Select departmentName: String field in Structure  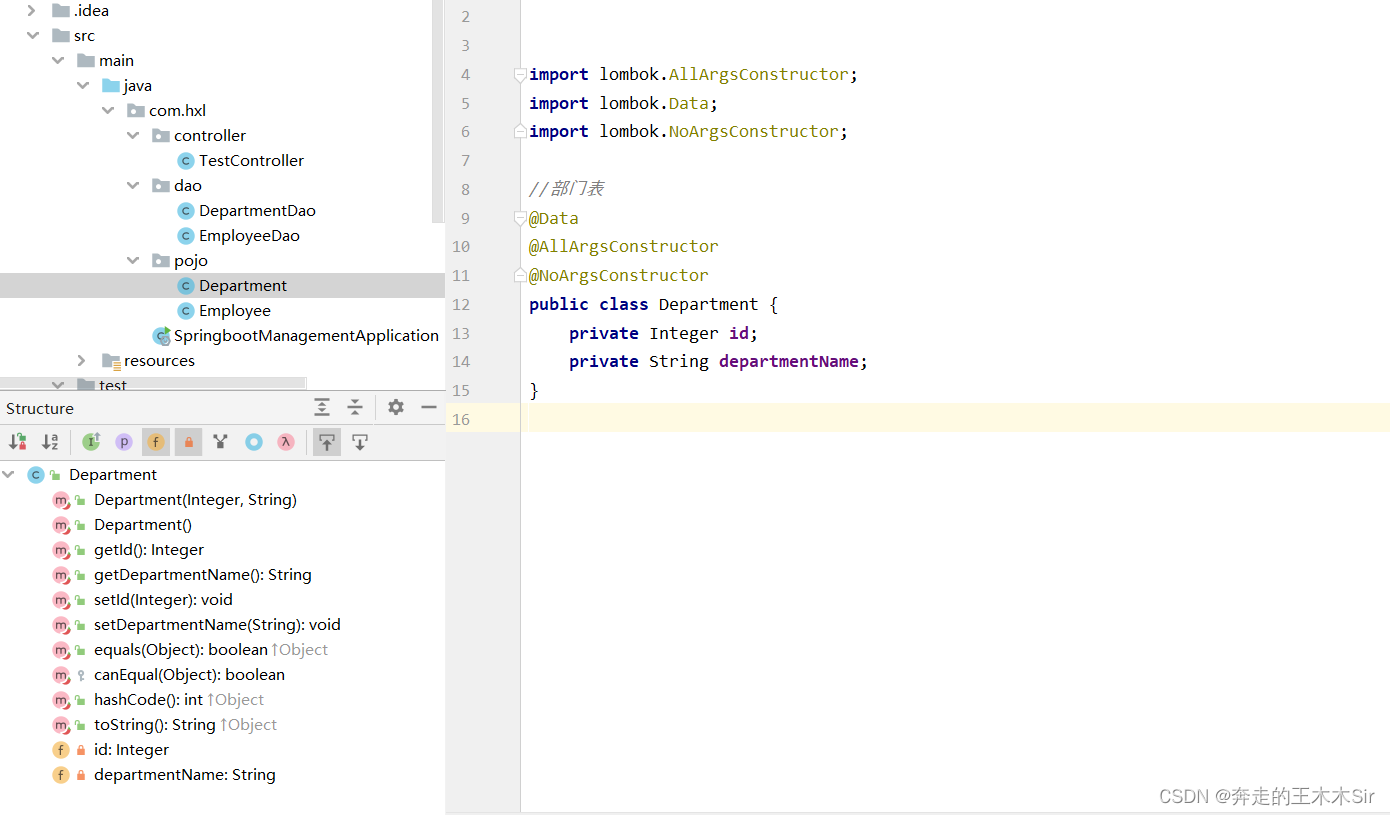(185, 775)
